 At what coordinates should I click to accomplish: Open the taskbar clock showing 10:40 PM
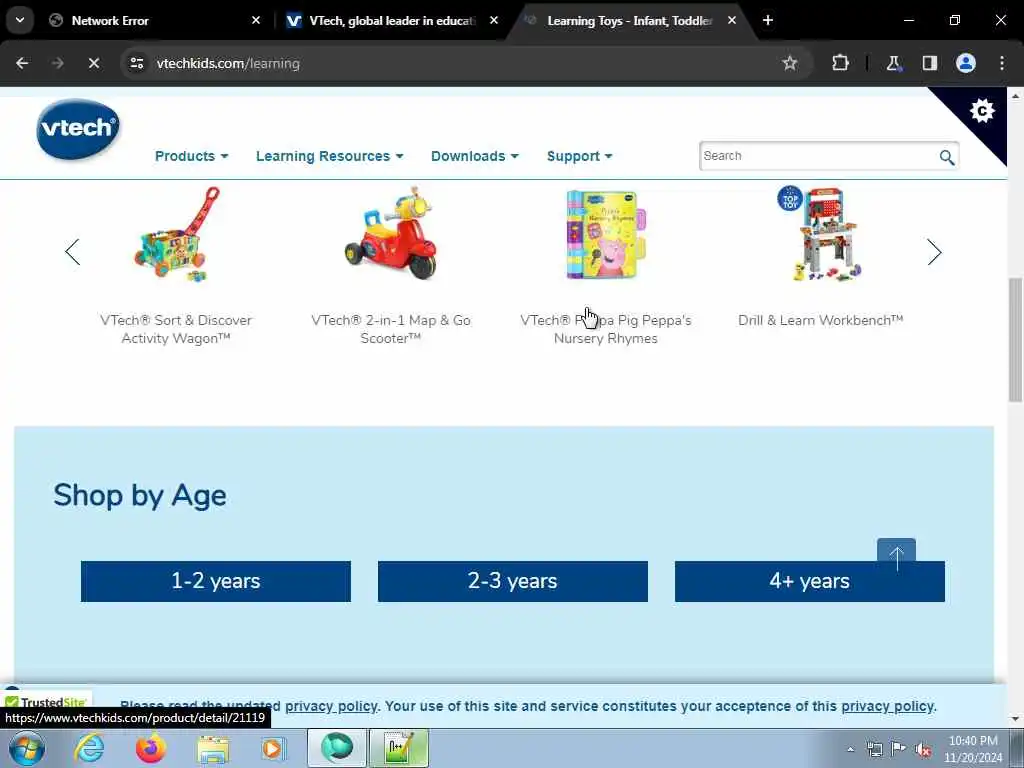pyautogui.click(x=973, y=749)
